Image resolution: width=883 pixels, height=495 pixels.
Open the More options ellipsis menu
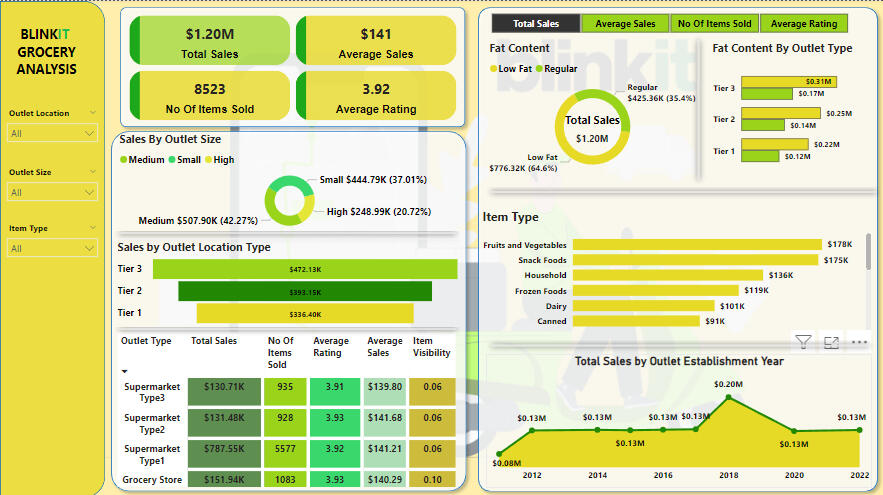click(858, 342)
